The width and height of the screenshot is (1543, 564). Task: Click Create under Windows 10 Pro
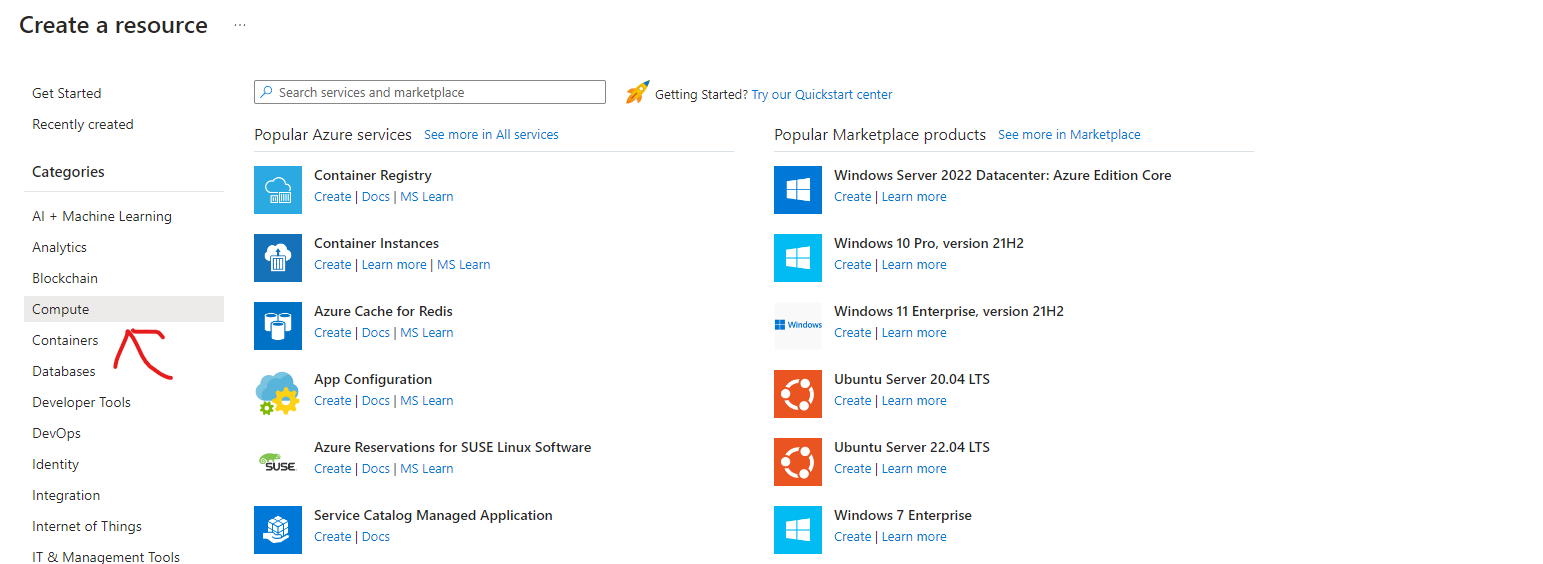pos(853,265)
